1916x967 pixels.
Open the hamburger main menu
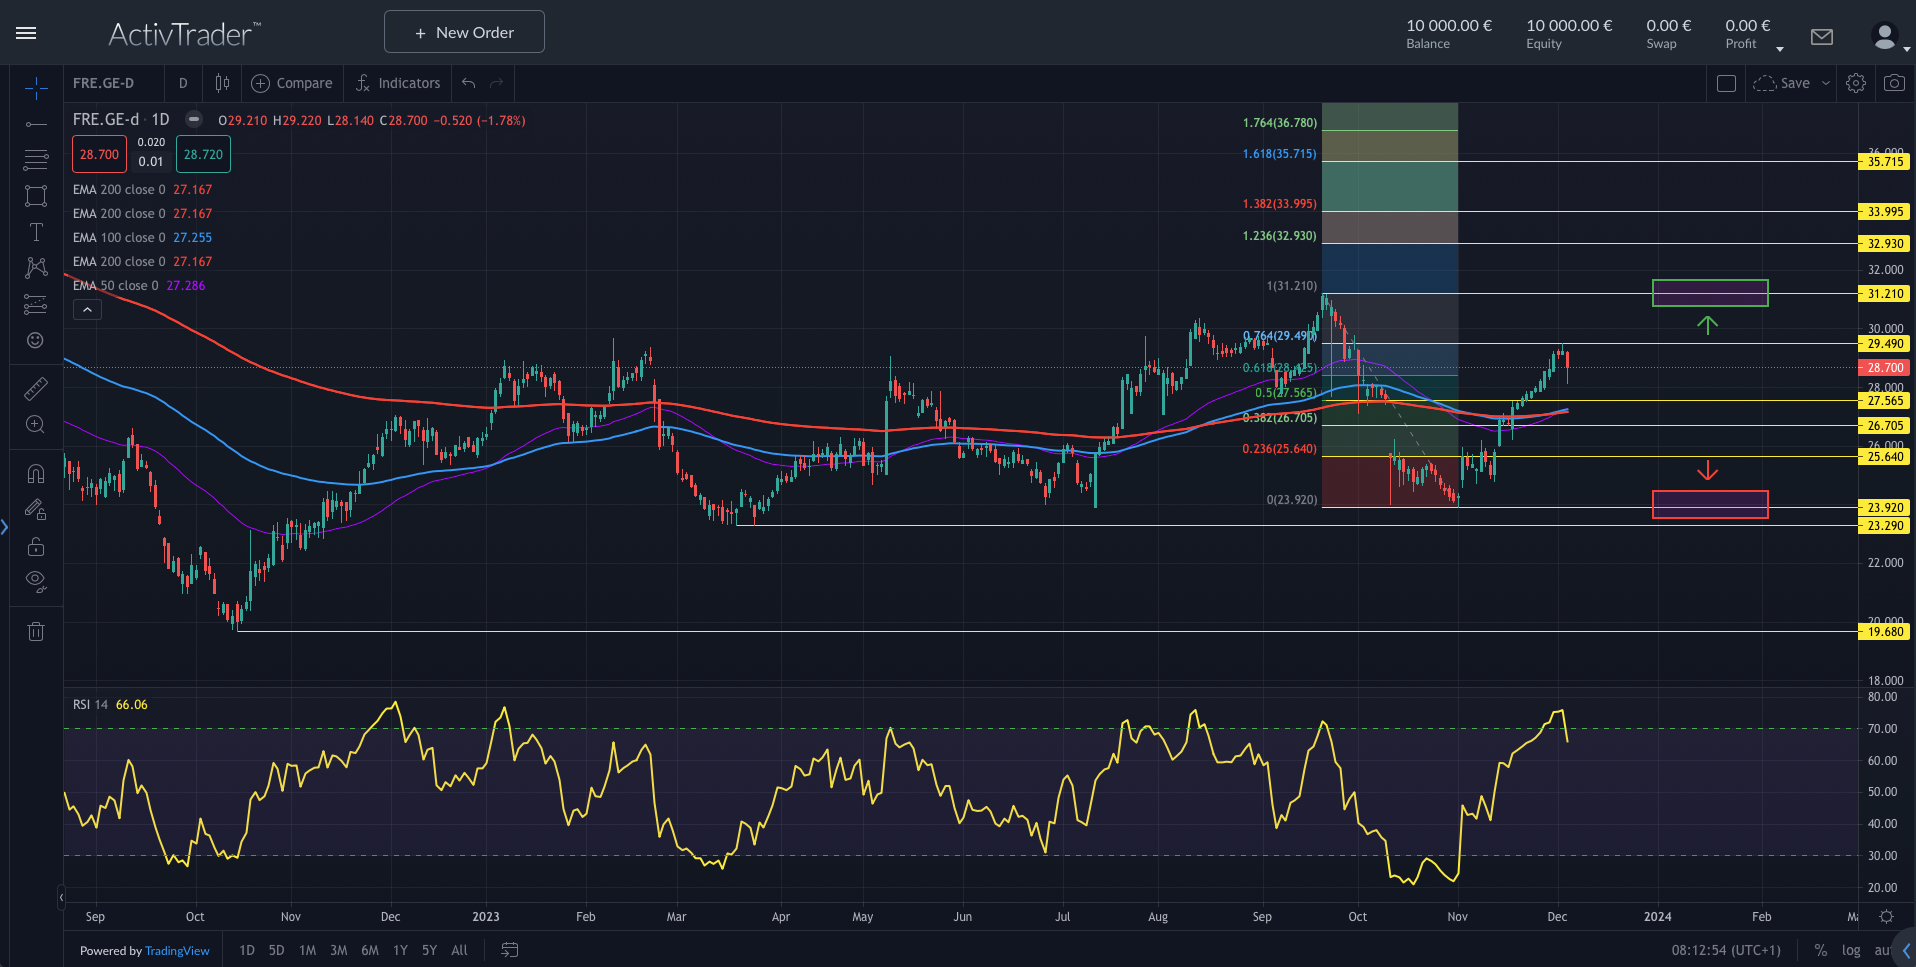click(27, 33)
